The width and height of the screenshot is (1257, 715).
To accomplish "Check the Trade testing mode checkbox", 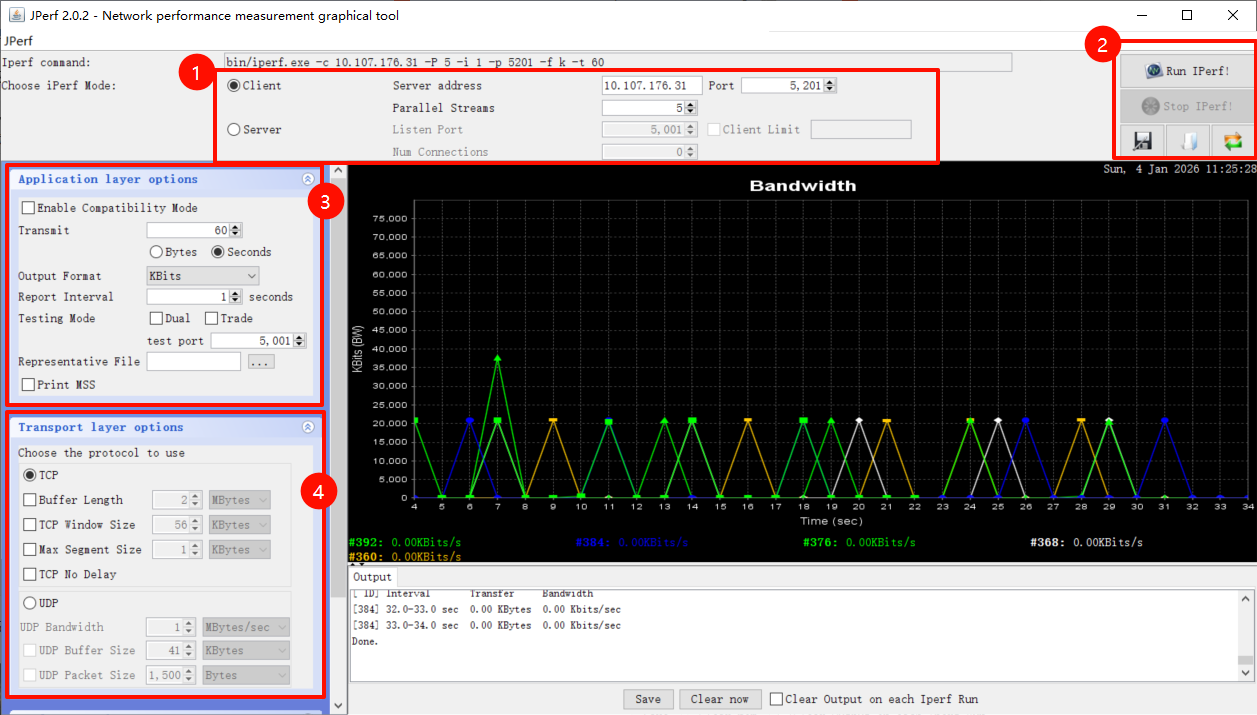I will click(212, 319).
